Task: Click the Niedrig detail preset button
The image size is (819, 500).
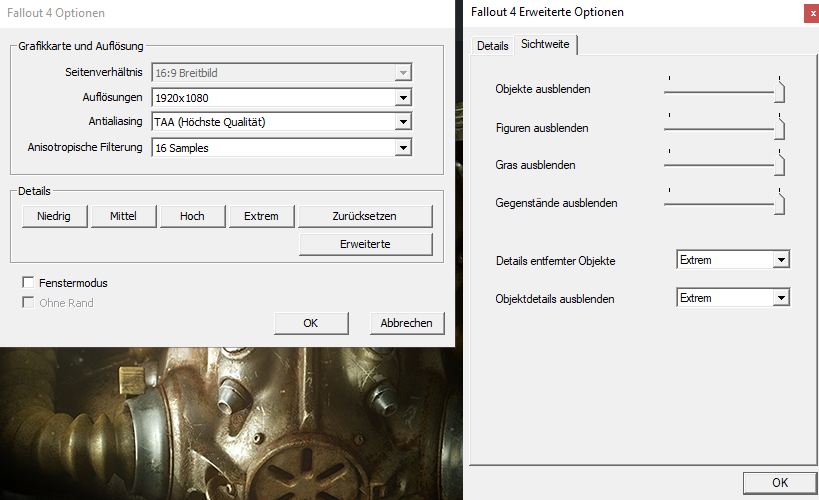Action: [x=54, y=216]
